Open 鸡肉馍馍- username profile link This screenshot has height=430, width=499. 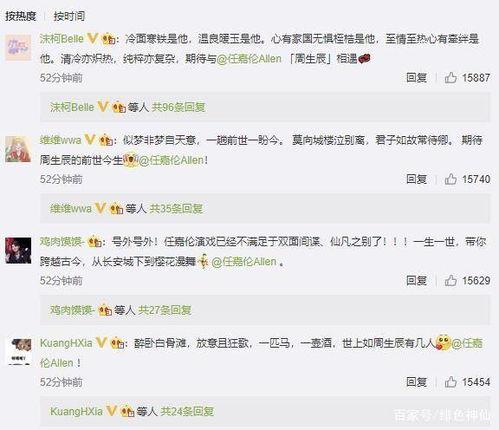(x=62, y=241)
